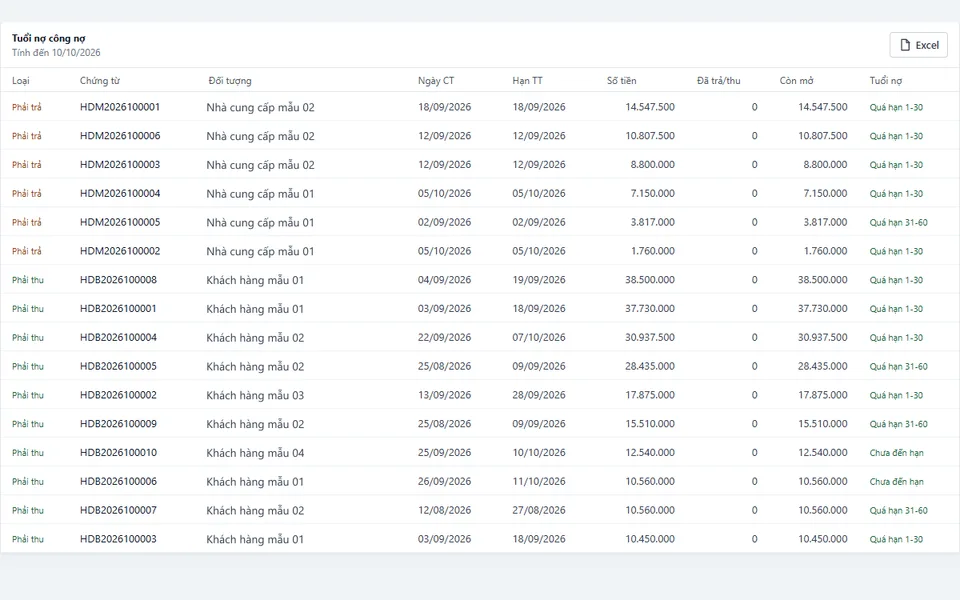Select voucher HDB2026100005
Screen dimensions: 960x600
click(118, 366)
